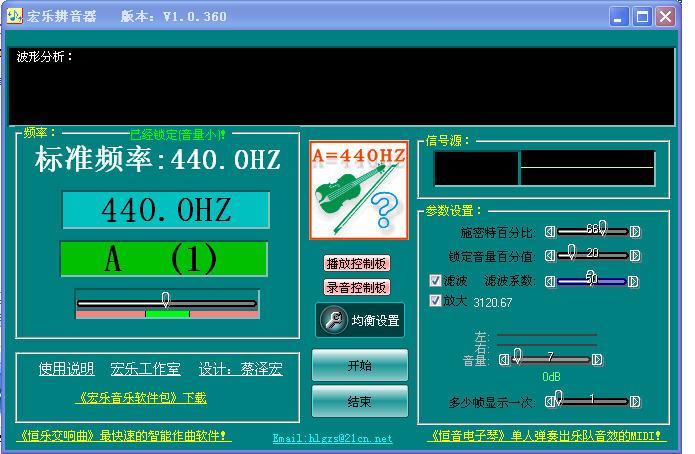Click 《宏乐音乐软件包》下载 download link
This screenshot has width=695, height=454.
(x=141, y=398)
